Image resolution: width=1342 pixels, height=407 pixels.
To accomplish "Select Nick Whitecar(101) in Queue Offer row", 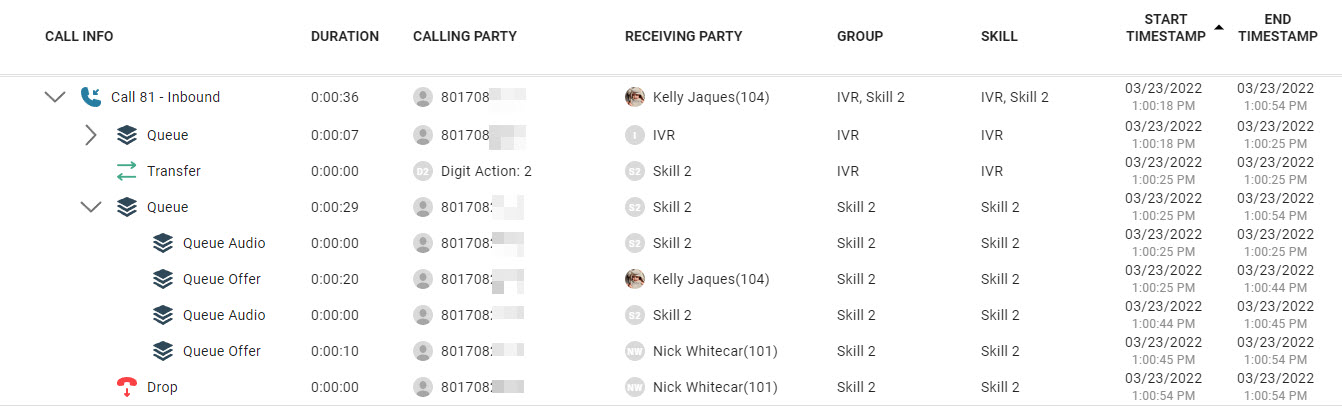I will pyautogui.click(x=715, y=351).
